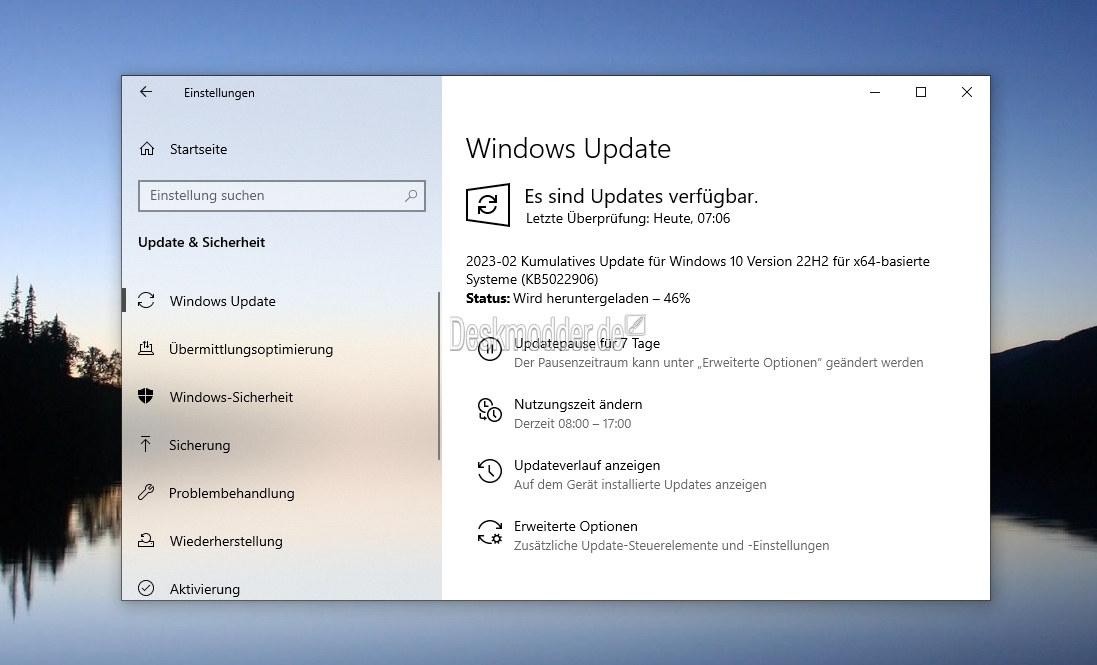Open Windows-Sicherheit section

pos(231,397)
